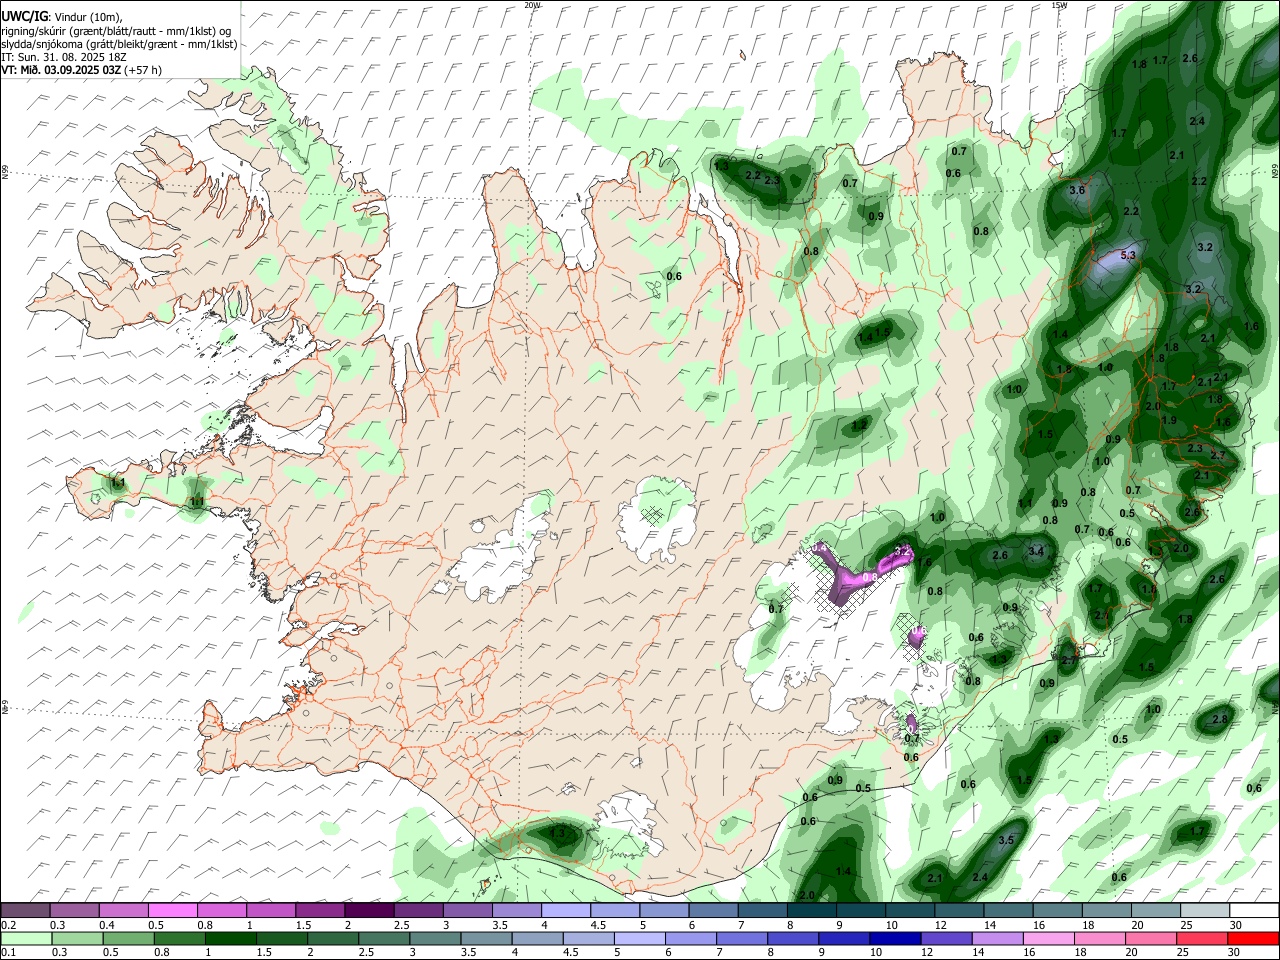
Task: Click the dark purple 1.5–2 swatch in snow legend
Action: pos(369,910)
